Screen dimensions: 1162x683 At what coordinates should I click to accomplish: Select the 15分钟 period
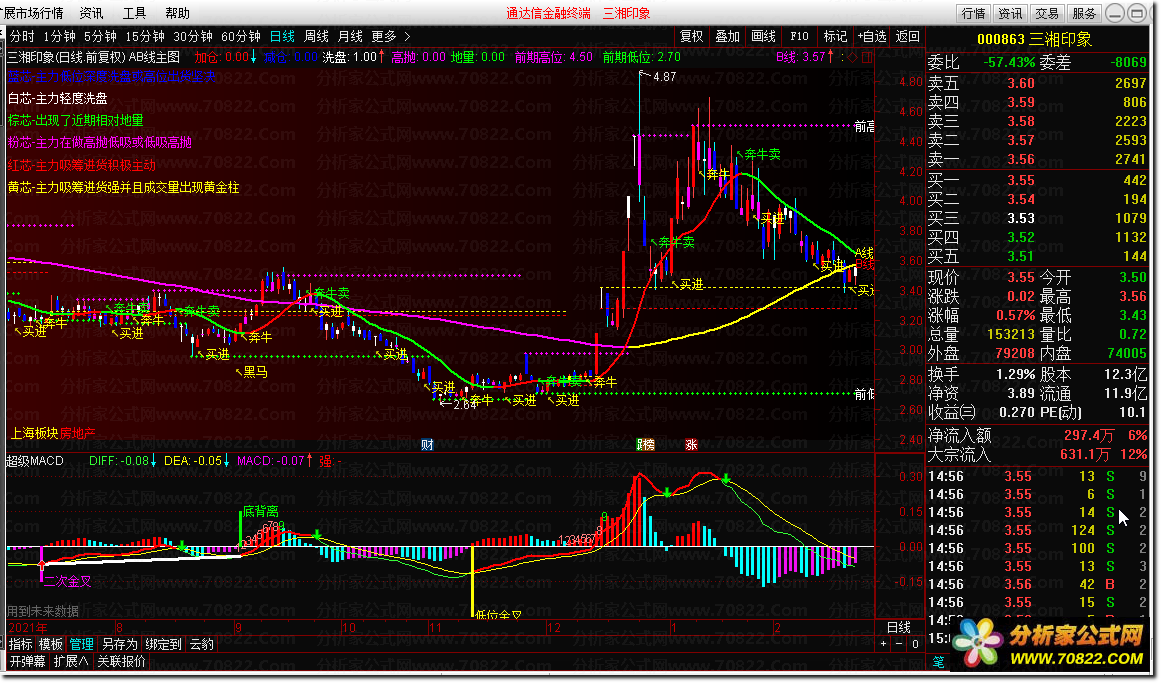pos(145,36)
